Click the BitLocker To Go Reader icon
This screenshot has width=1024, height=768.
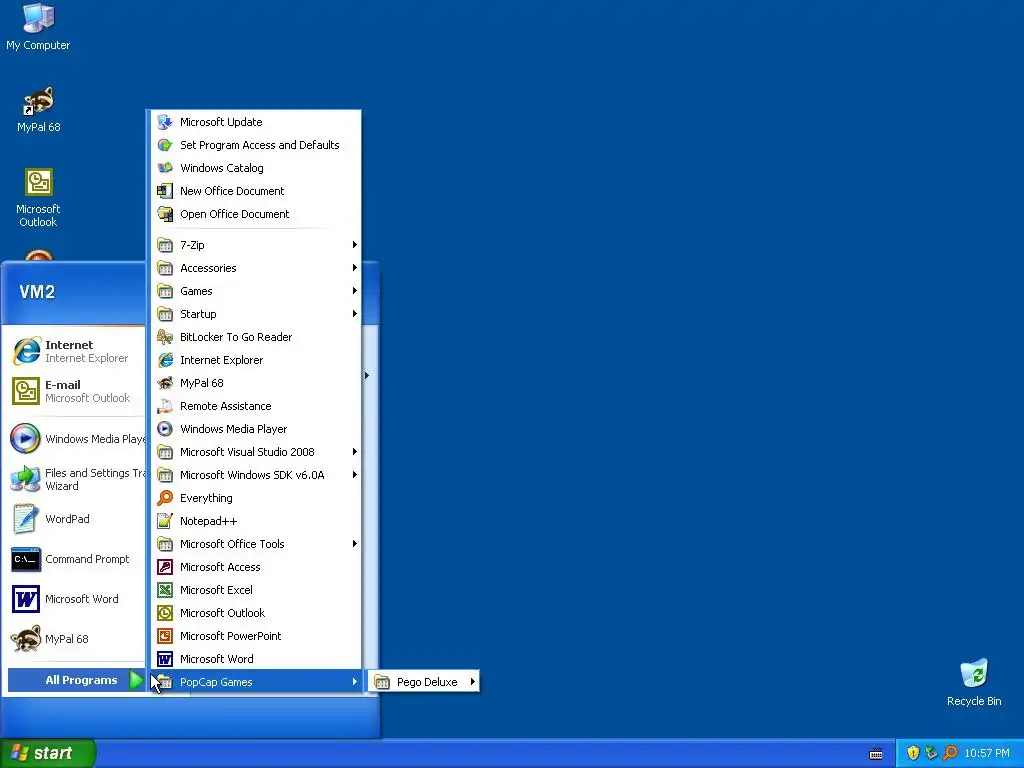pos(165,337)
